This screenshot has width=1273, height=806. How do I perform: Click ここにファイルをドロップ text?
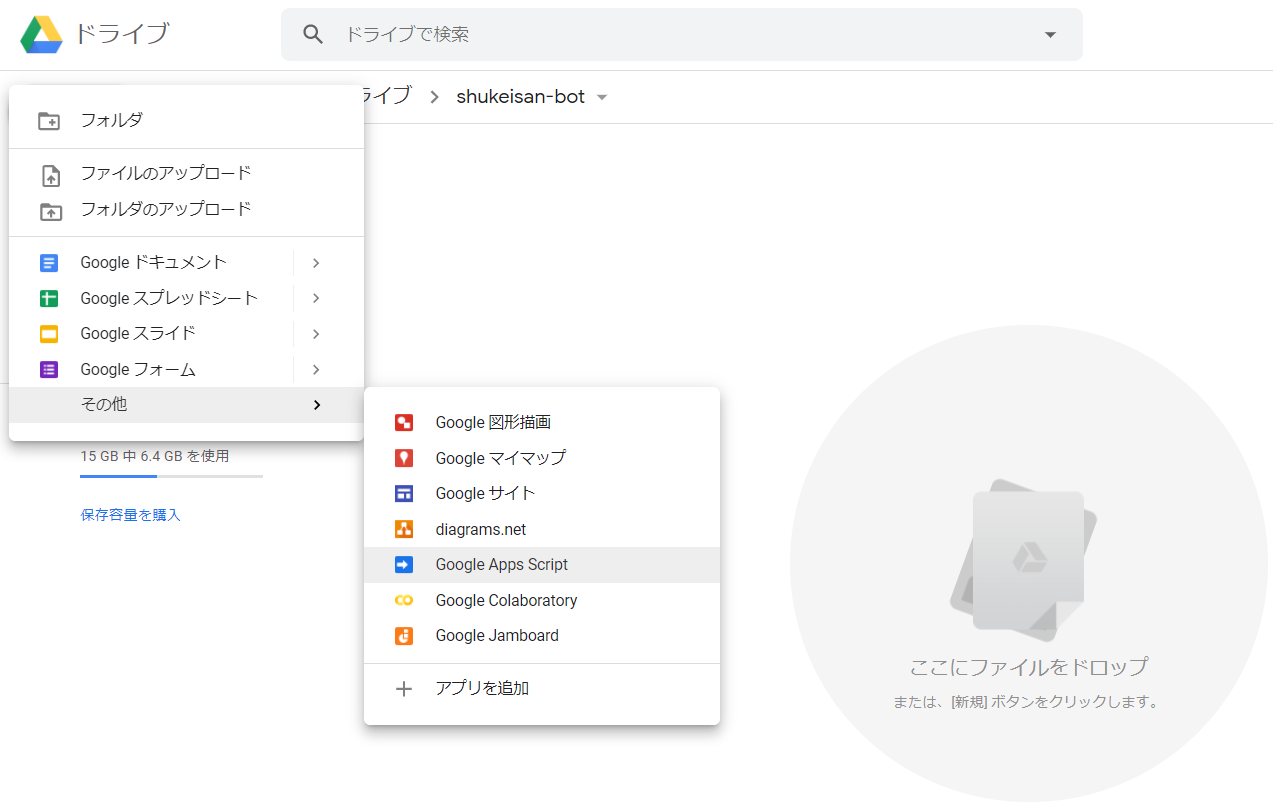(1029, 667)
